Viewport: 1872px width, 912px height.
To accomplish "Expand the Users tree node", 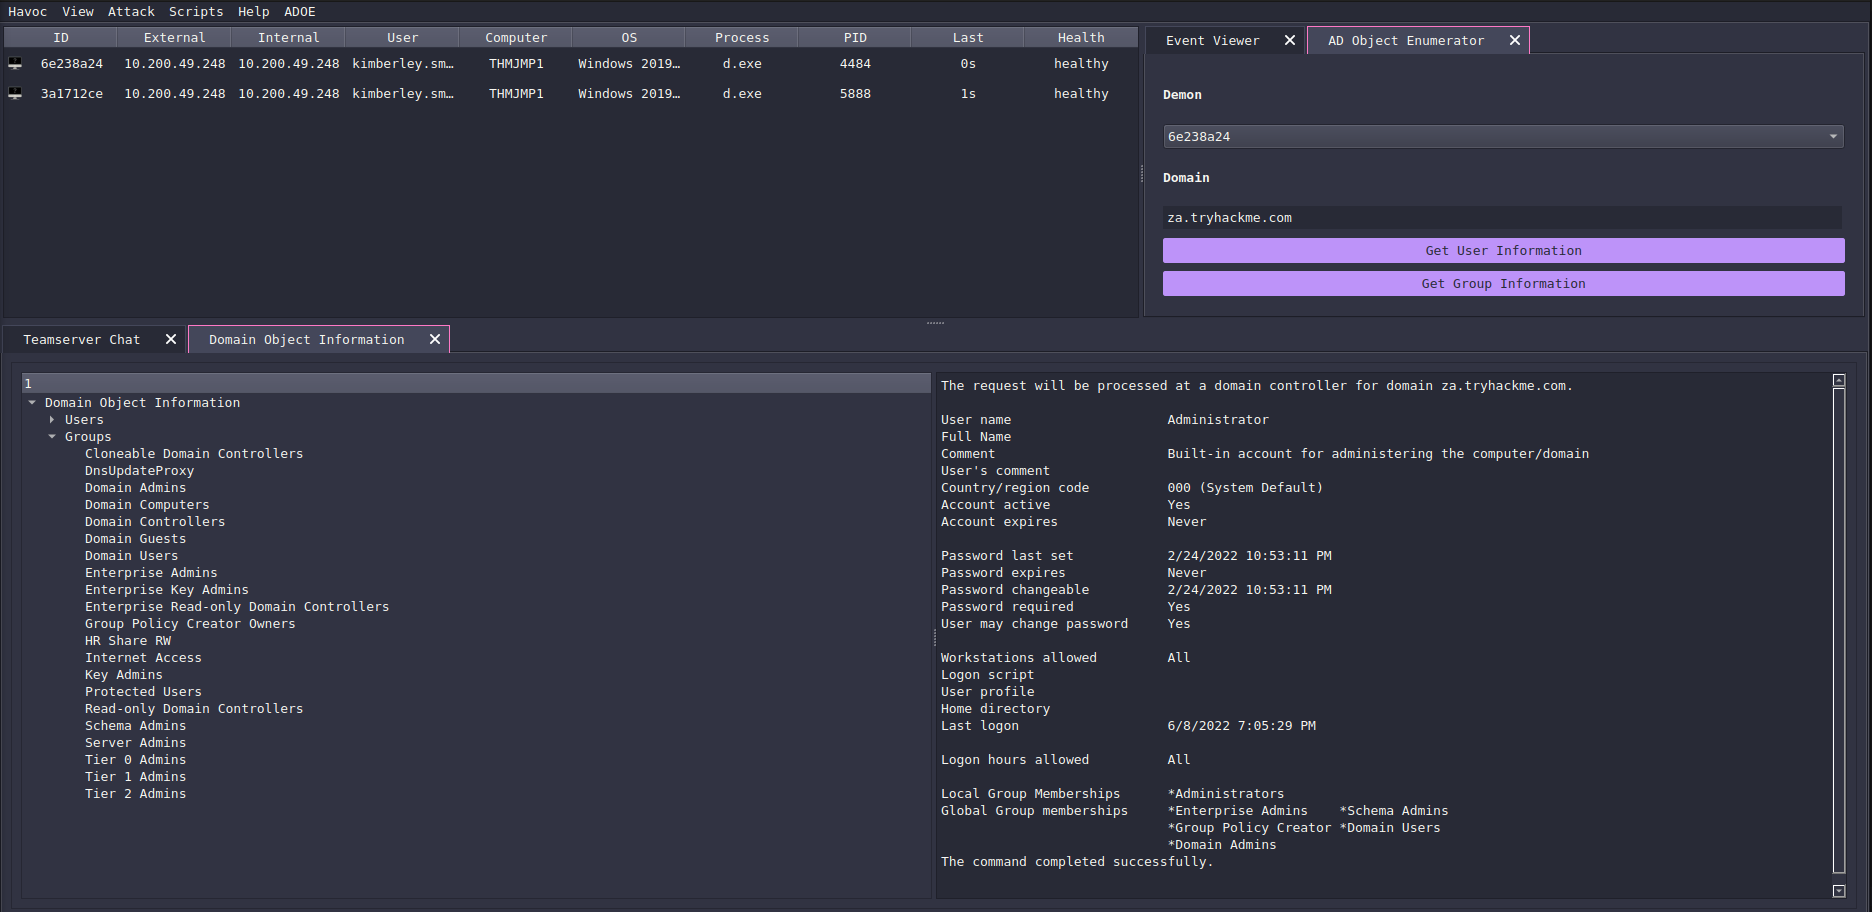I will [x=52, y=420].
